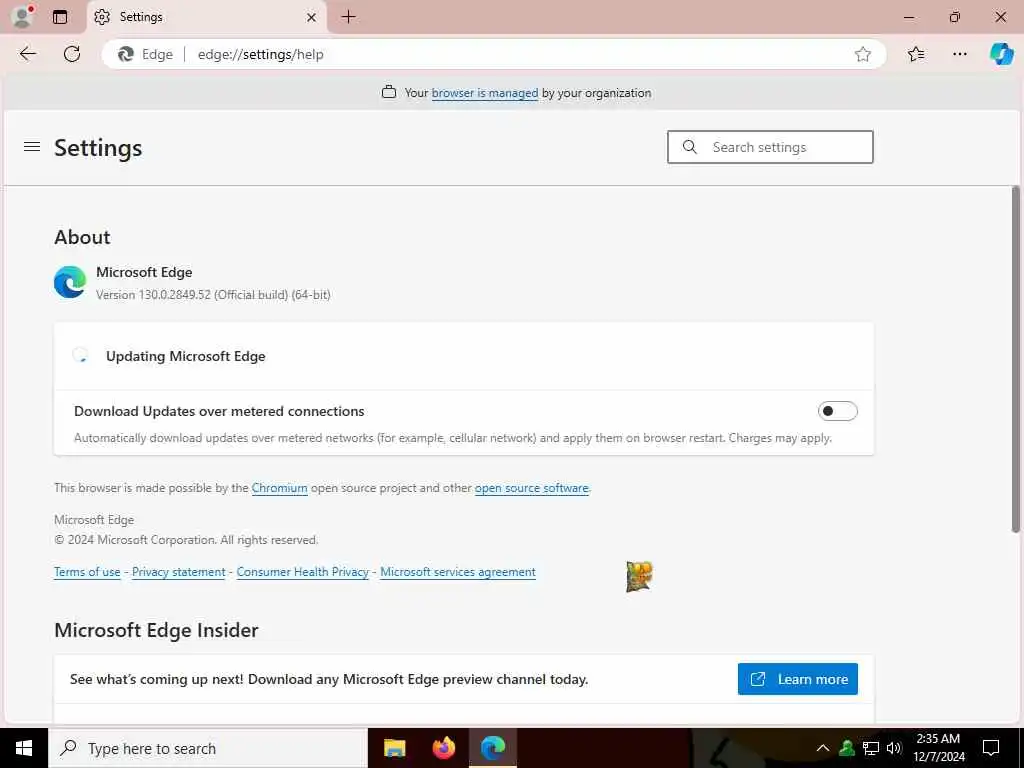
Task: Click the Learn more button
Action: point(797,679)
